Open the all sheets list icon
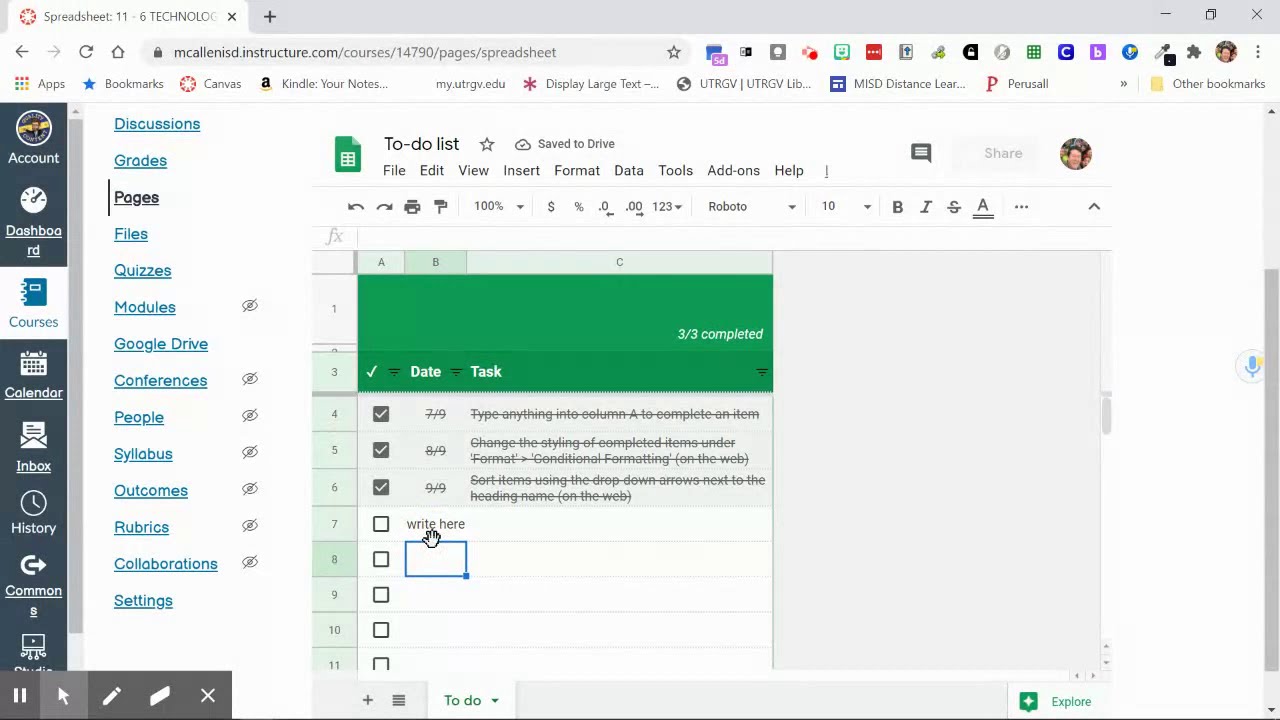The height and width of the screenshot is (720, 1280). click(398, 700)
